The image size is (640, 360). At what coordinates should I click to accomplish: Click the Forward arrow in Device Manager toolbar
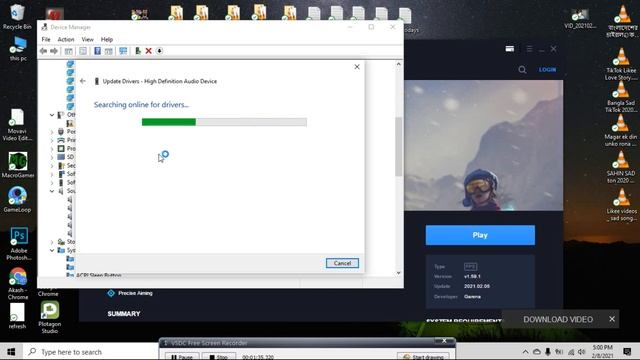[54, 51]
